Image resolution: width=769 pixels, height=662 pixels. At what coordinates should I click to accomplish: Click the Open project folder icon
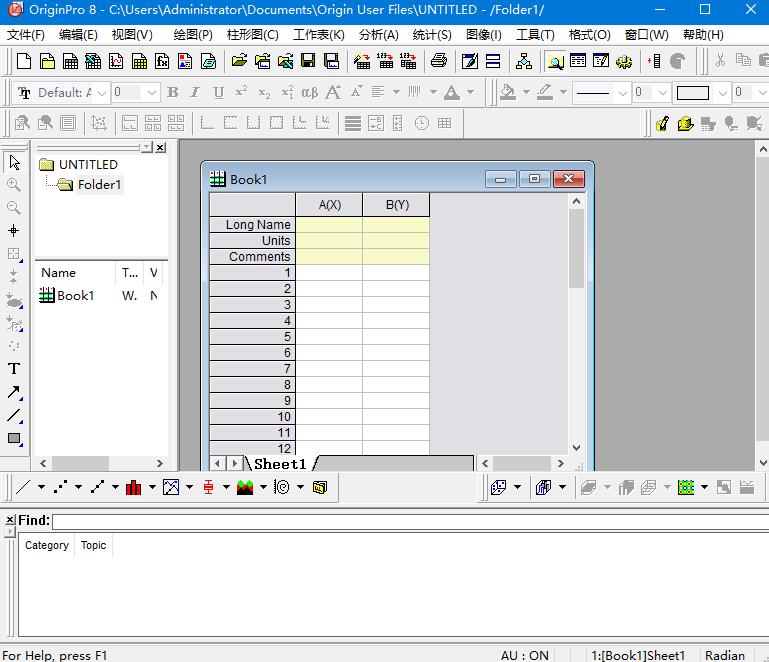(239, 61)
